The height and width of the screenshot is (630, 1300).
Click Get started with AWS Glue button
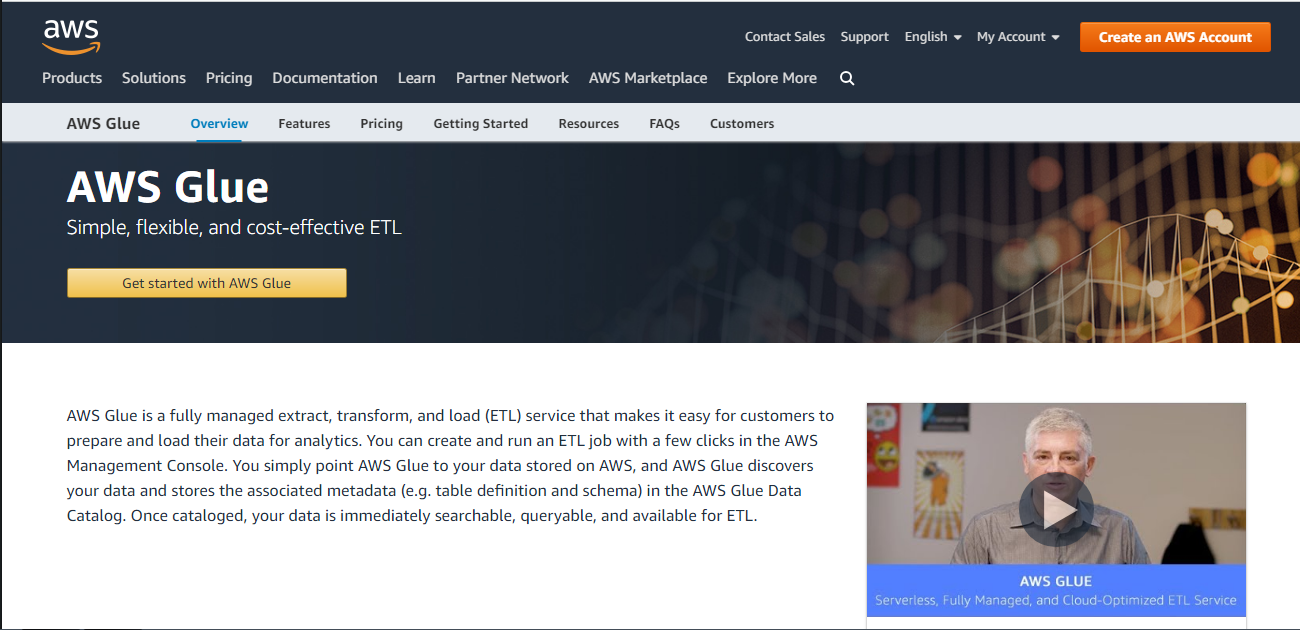[207, 283]
